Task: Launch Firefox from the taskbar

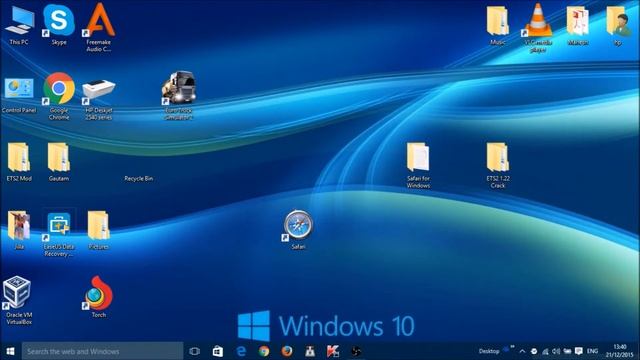Action: [287, 351]
